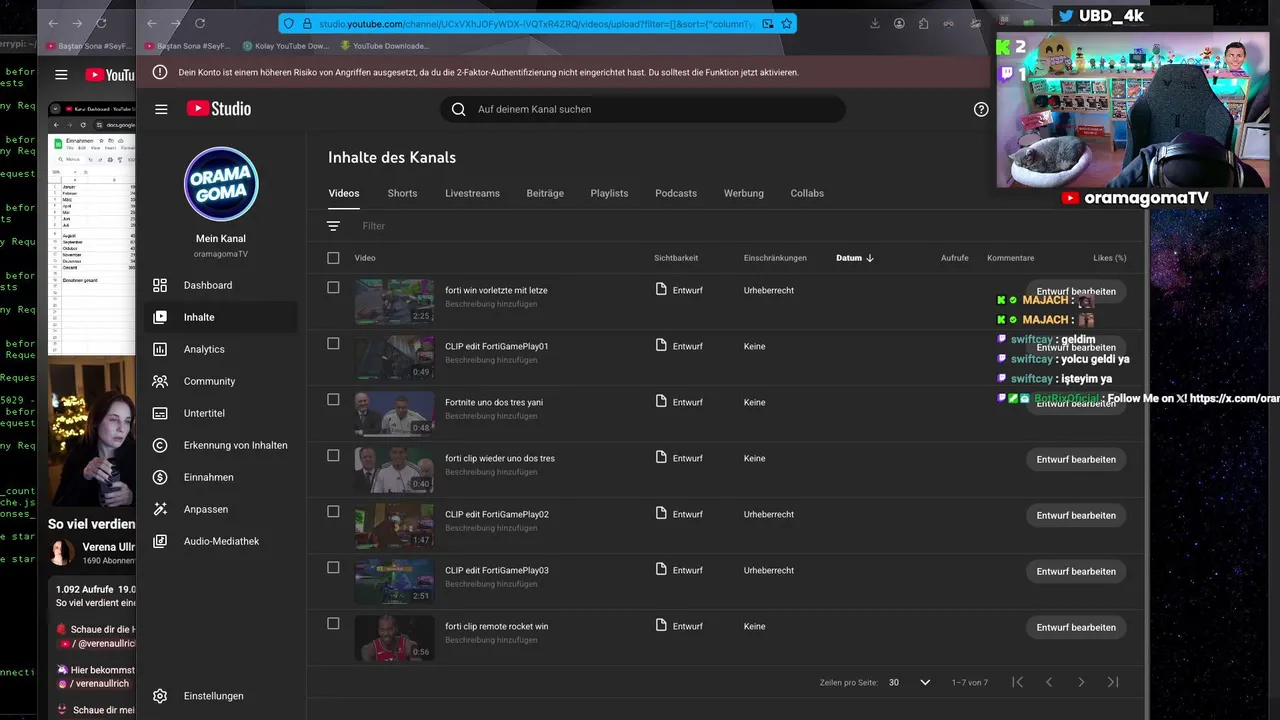1280x720 pixels.
Task: Click 'Entwurf bearbeiten' for forti clip remote rocket win
Action: tap(1076, 627)
